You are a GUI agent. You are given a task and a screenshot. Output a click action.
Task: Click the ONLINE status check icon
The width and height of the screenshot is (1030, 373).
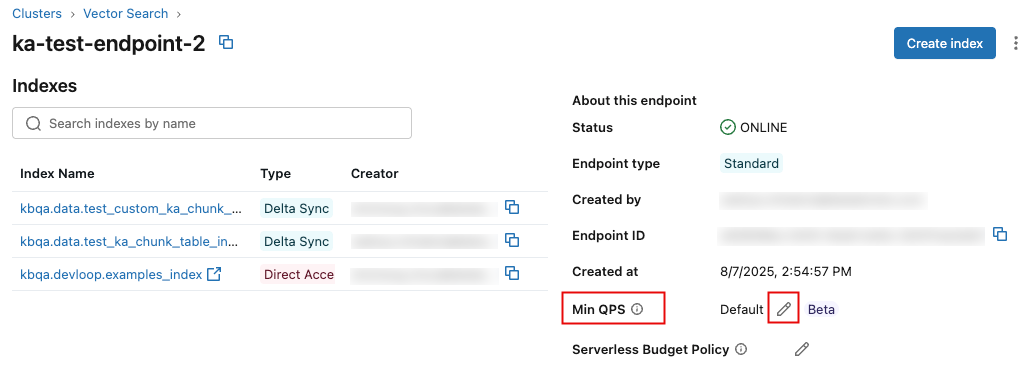[727, 127]
